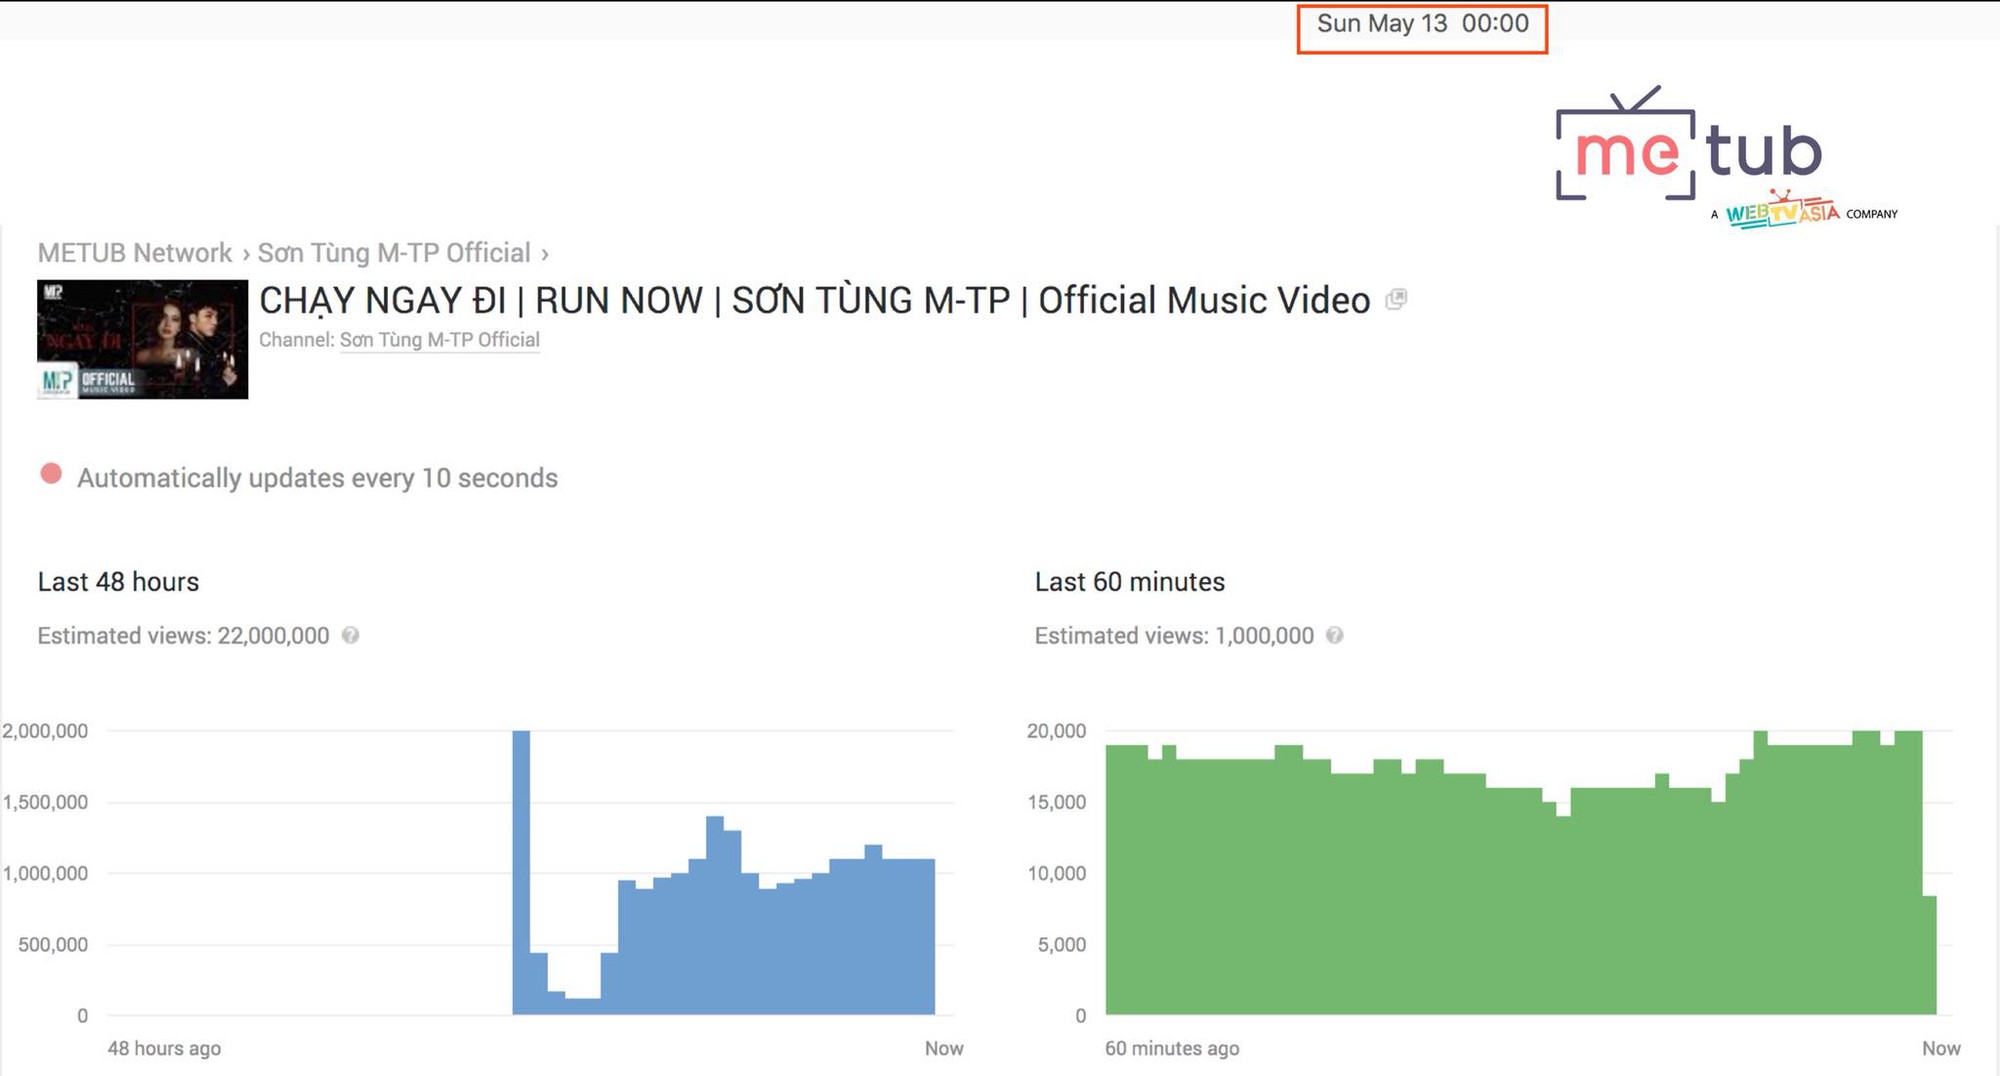Click the red live update indicator dot
The height and width of the screenshot is (1076, 2000).
point(51,474)
